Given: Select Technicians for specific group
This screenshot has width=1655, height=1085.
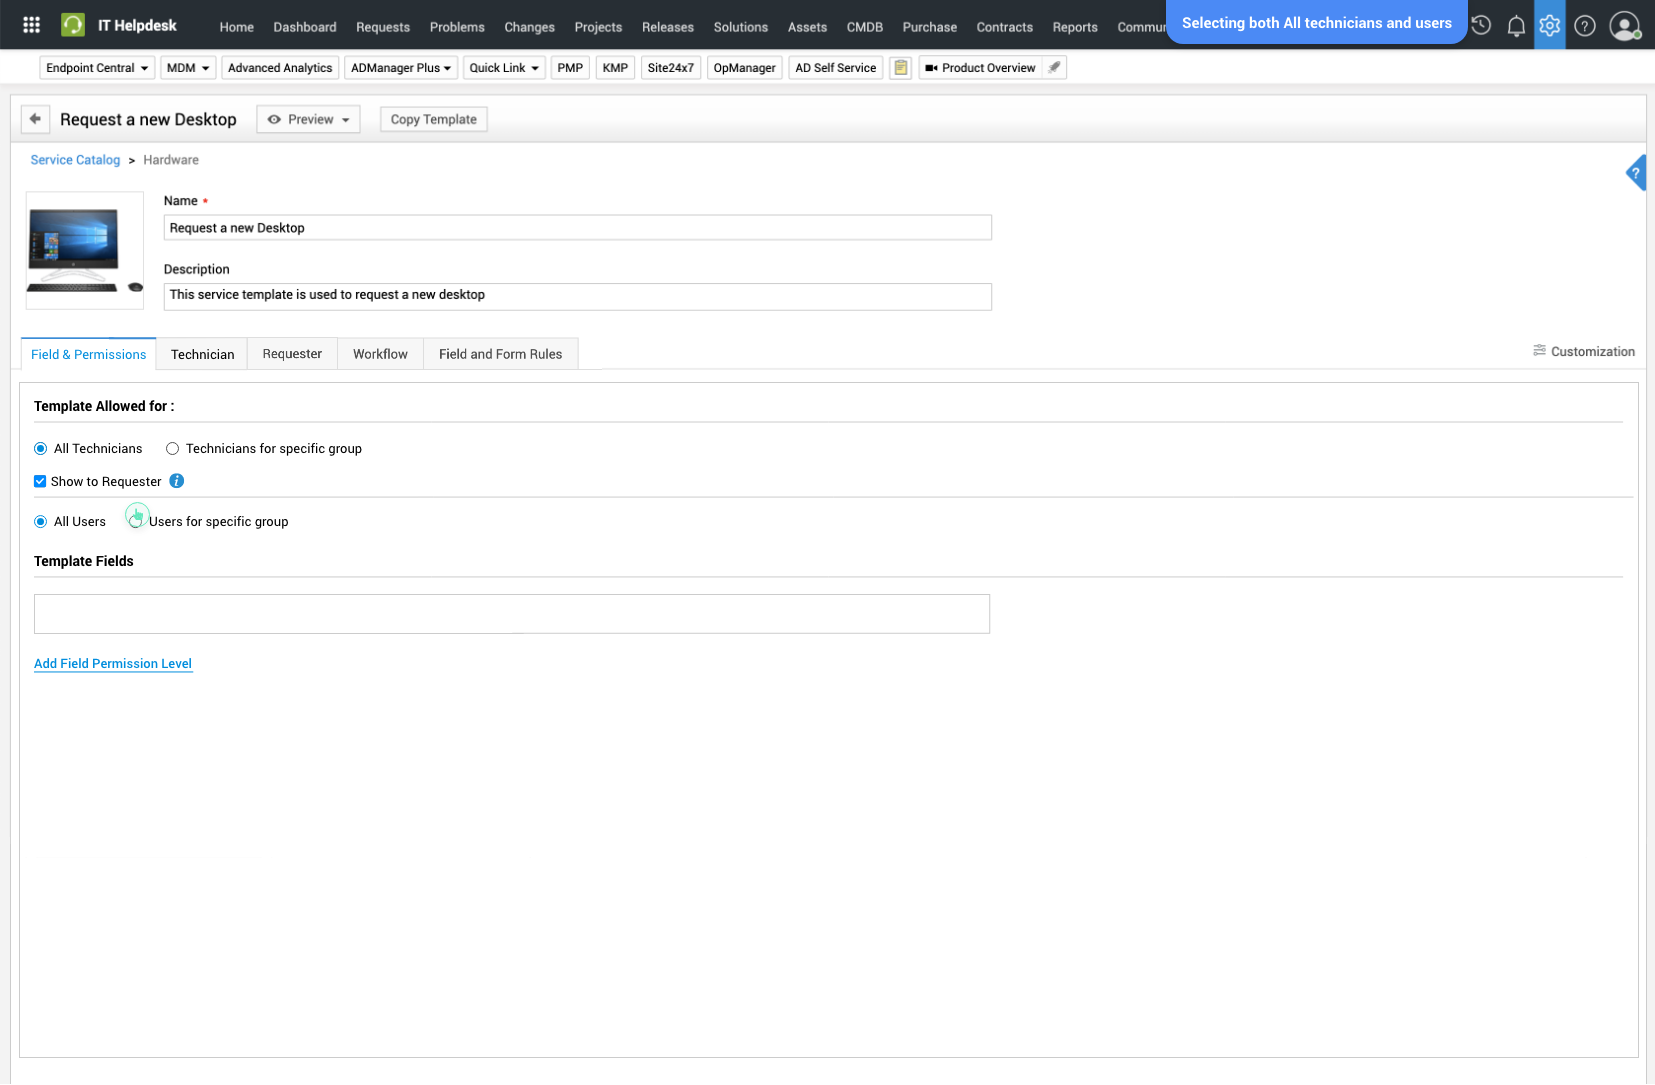Looking at the screenshot, I should coord(173,449).
